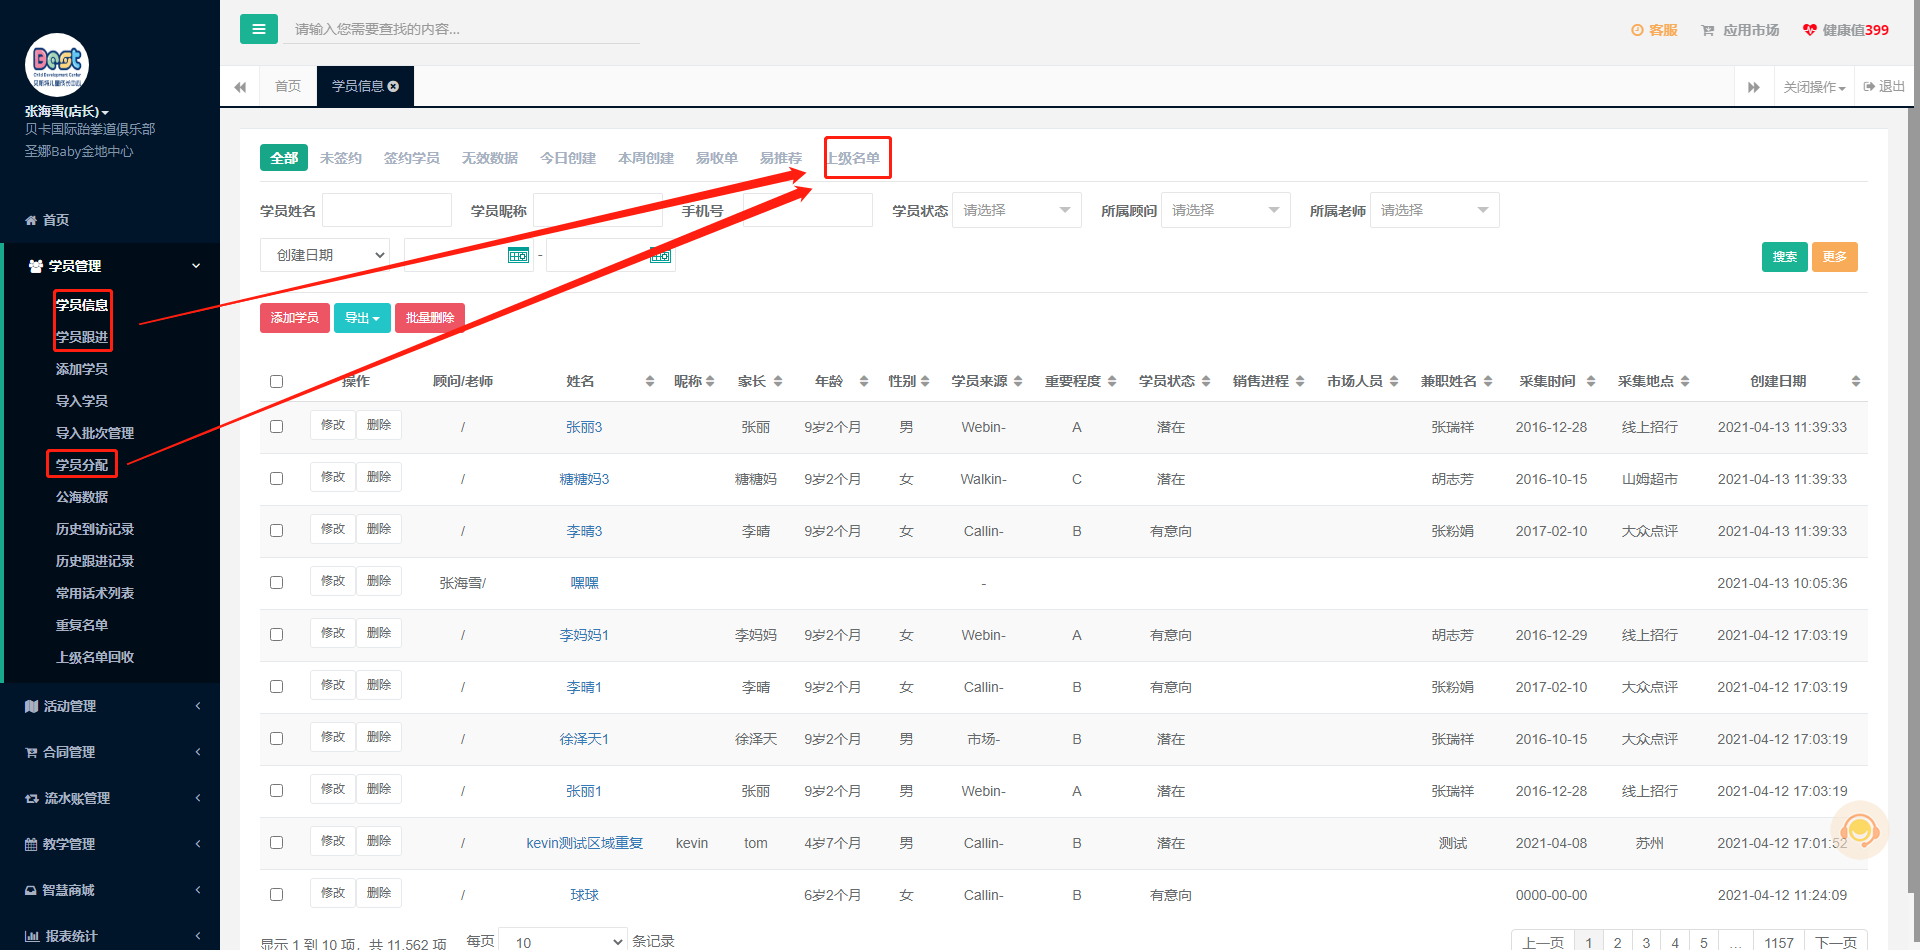Focus the 学员姓名 input field
The width and height of the screenshot is (1920, 950).
point(387,210)
